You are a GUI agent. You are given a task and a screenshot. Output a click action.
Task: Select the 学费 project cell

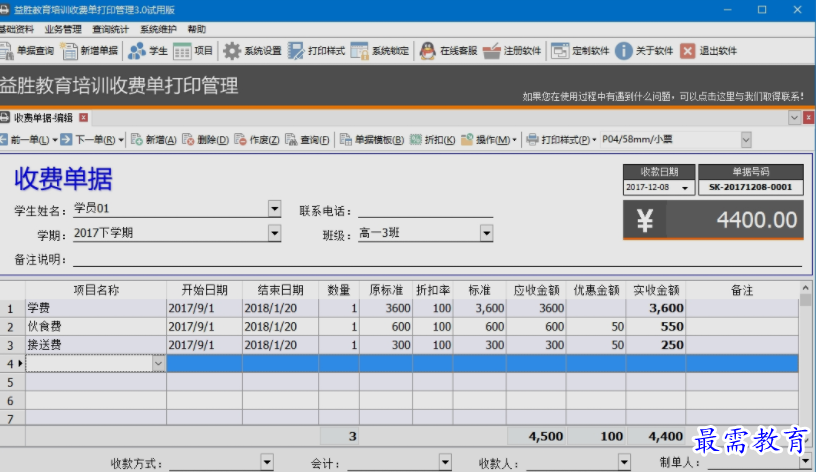(96, 308)
